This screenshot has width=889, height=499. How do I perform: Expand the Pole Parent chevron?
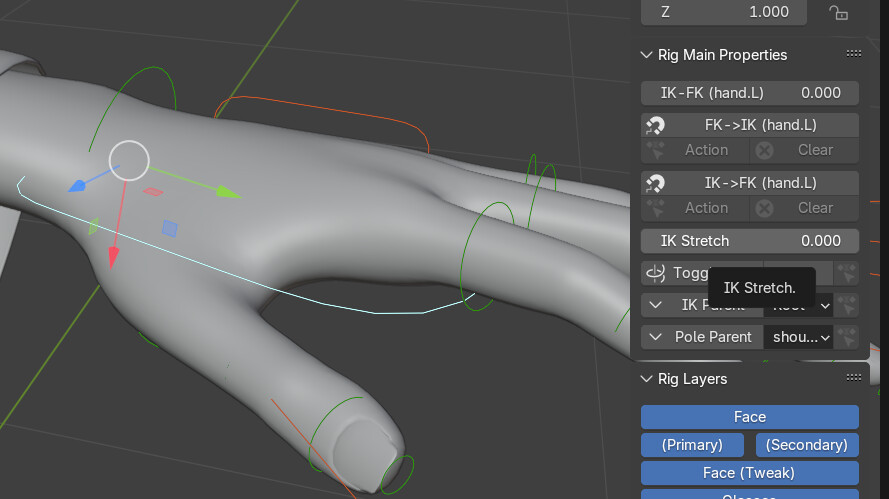(x=655, y=337)
